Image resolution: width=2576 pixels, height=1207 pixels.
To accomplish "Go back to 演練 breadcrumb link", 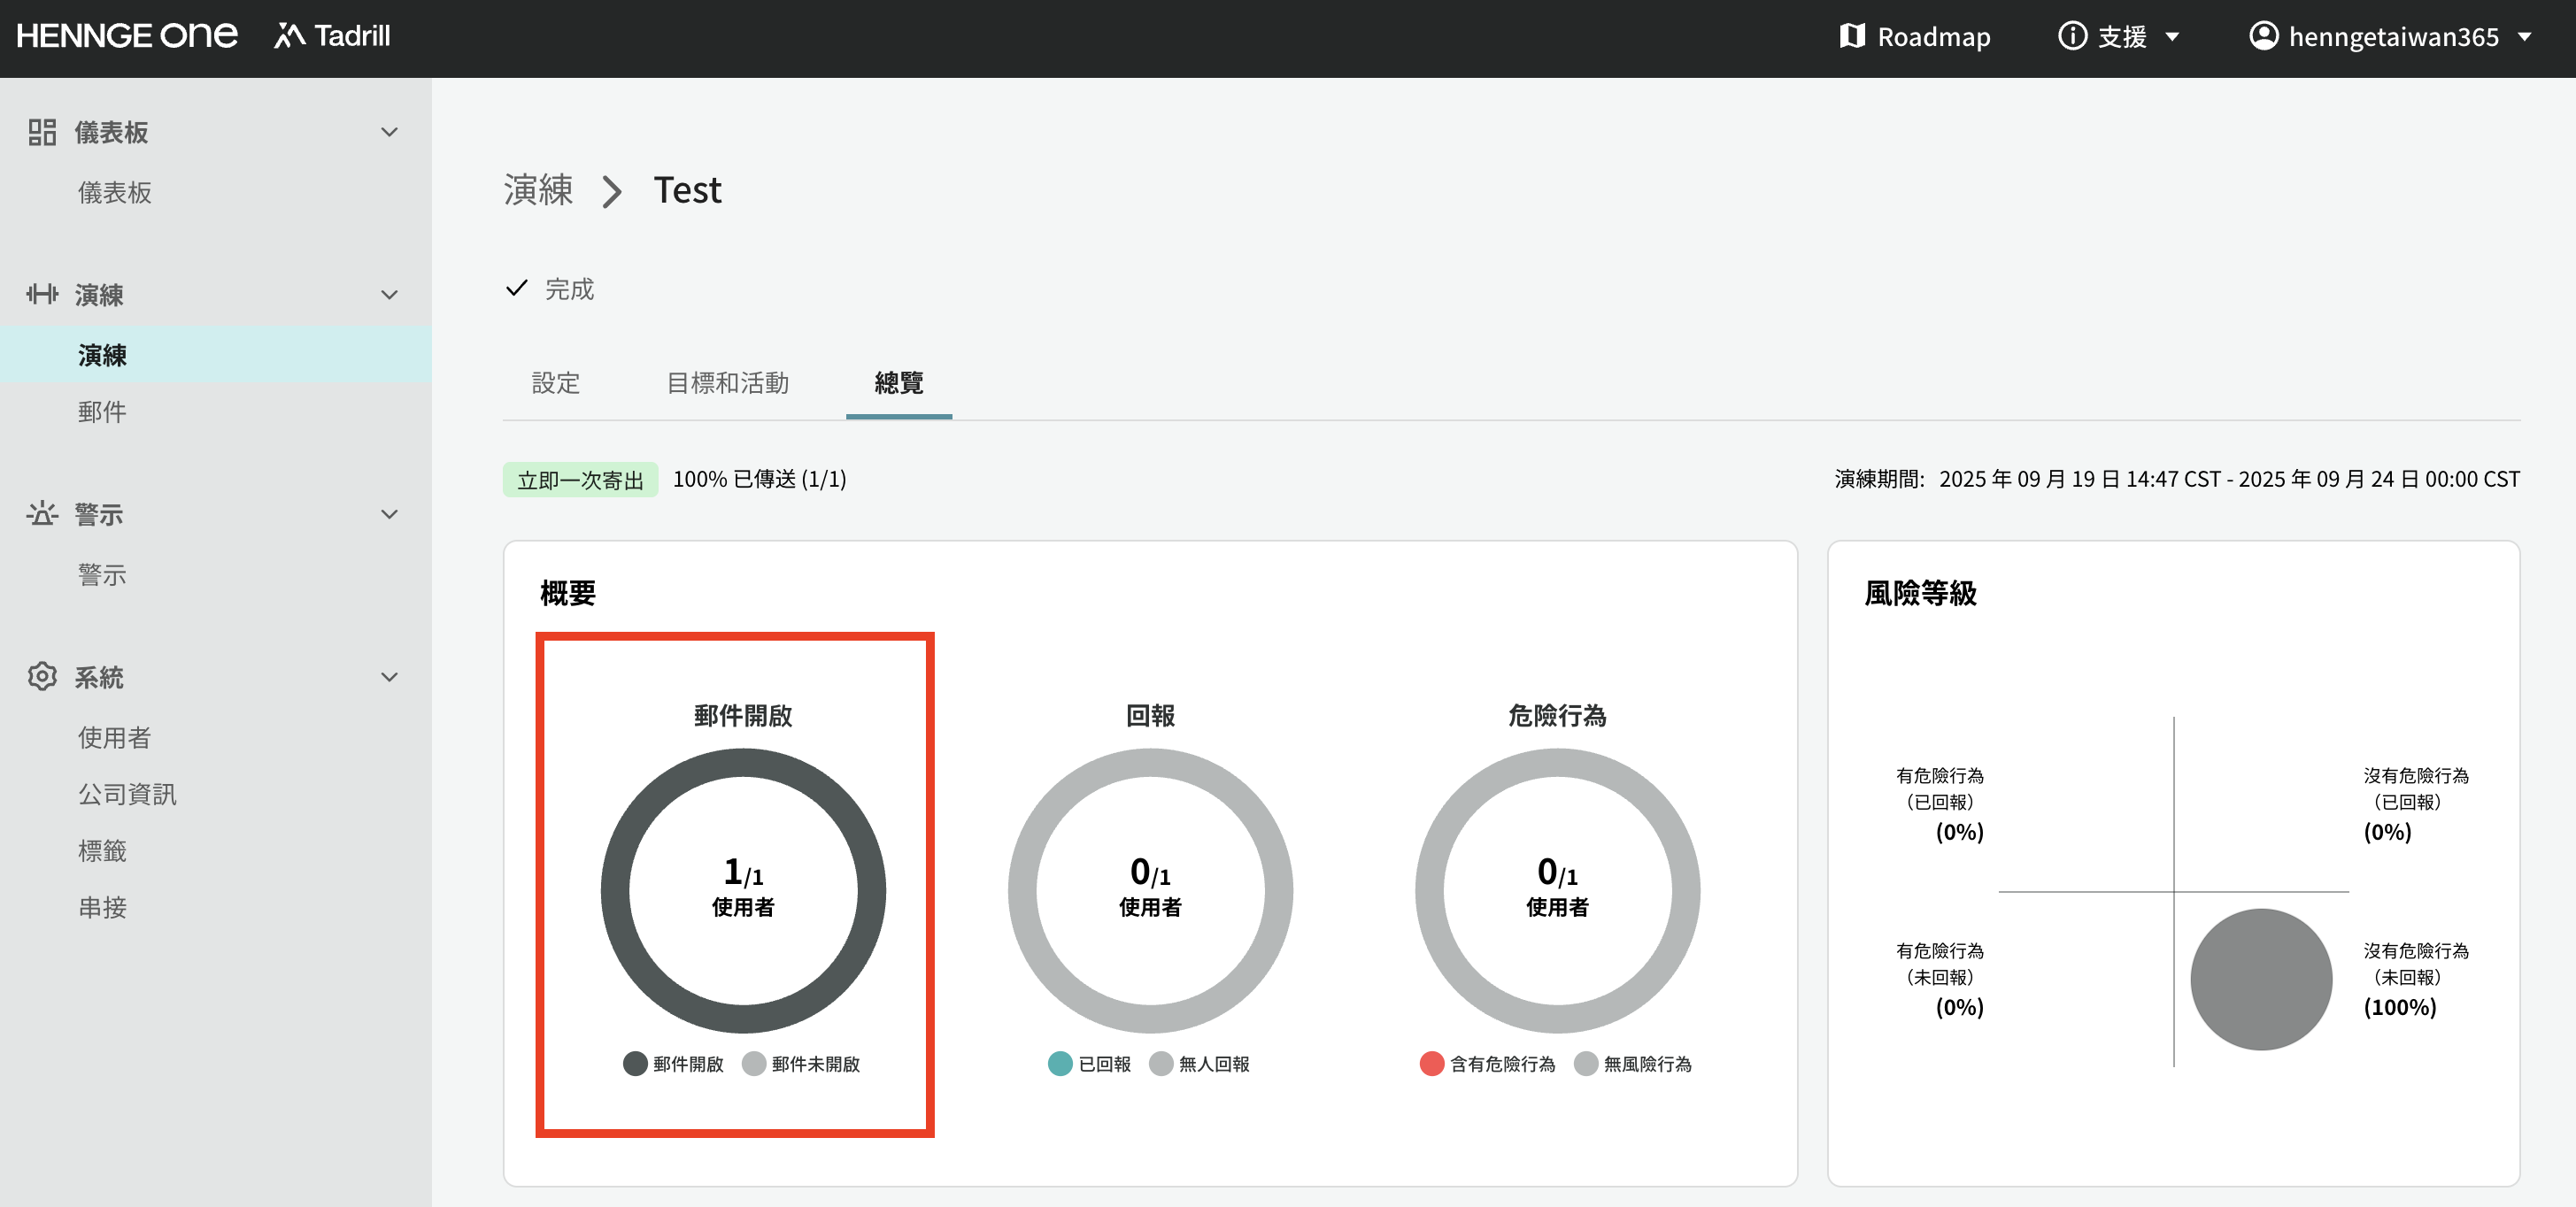I will 538,190.
